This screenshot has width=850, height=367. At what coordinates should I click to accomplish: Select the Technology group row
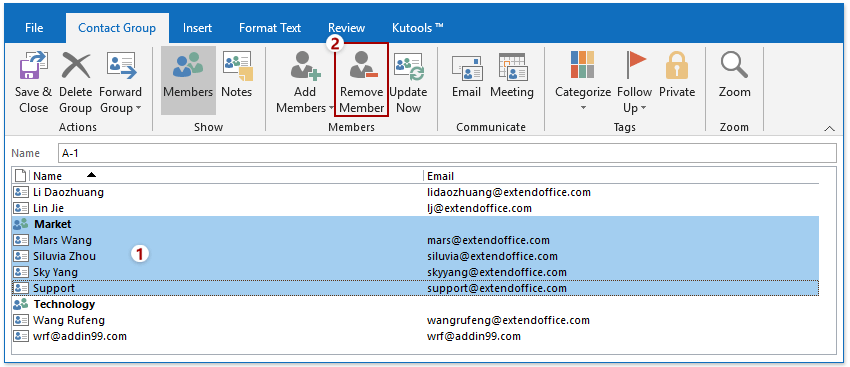click(x=415, y=304)
